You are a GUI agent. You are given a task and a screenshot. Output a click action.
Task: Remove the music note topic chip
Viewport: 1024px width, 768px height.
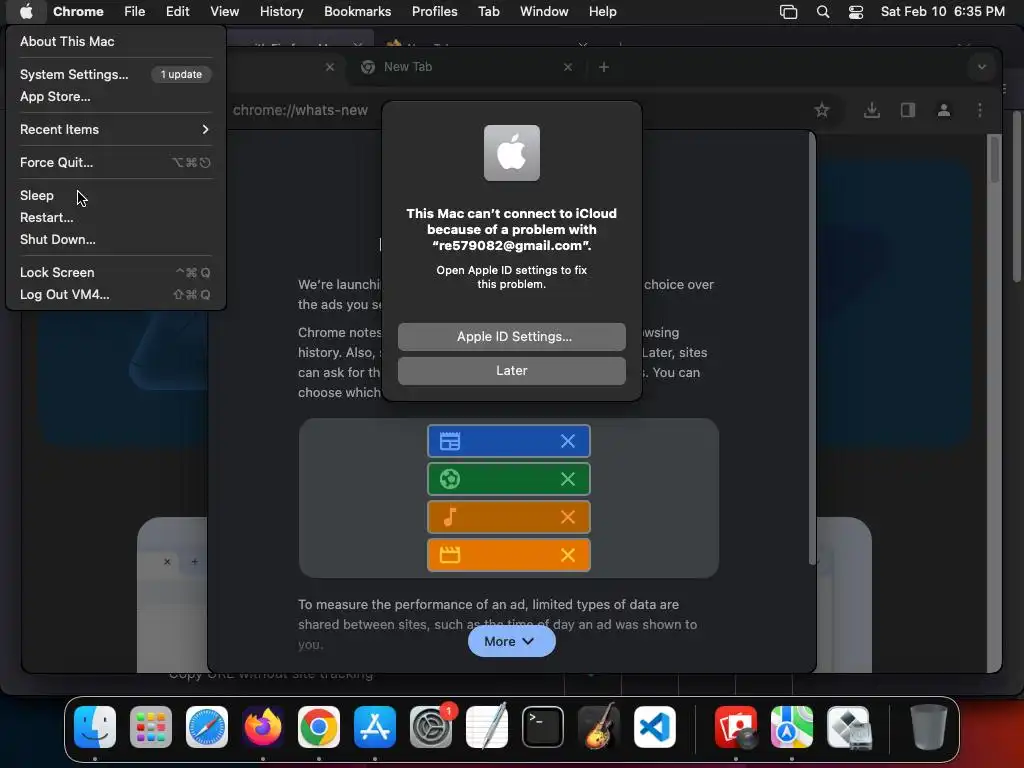(x=568, y=517)
